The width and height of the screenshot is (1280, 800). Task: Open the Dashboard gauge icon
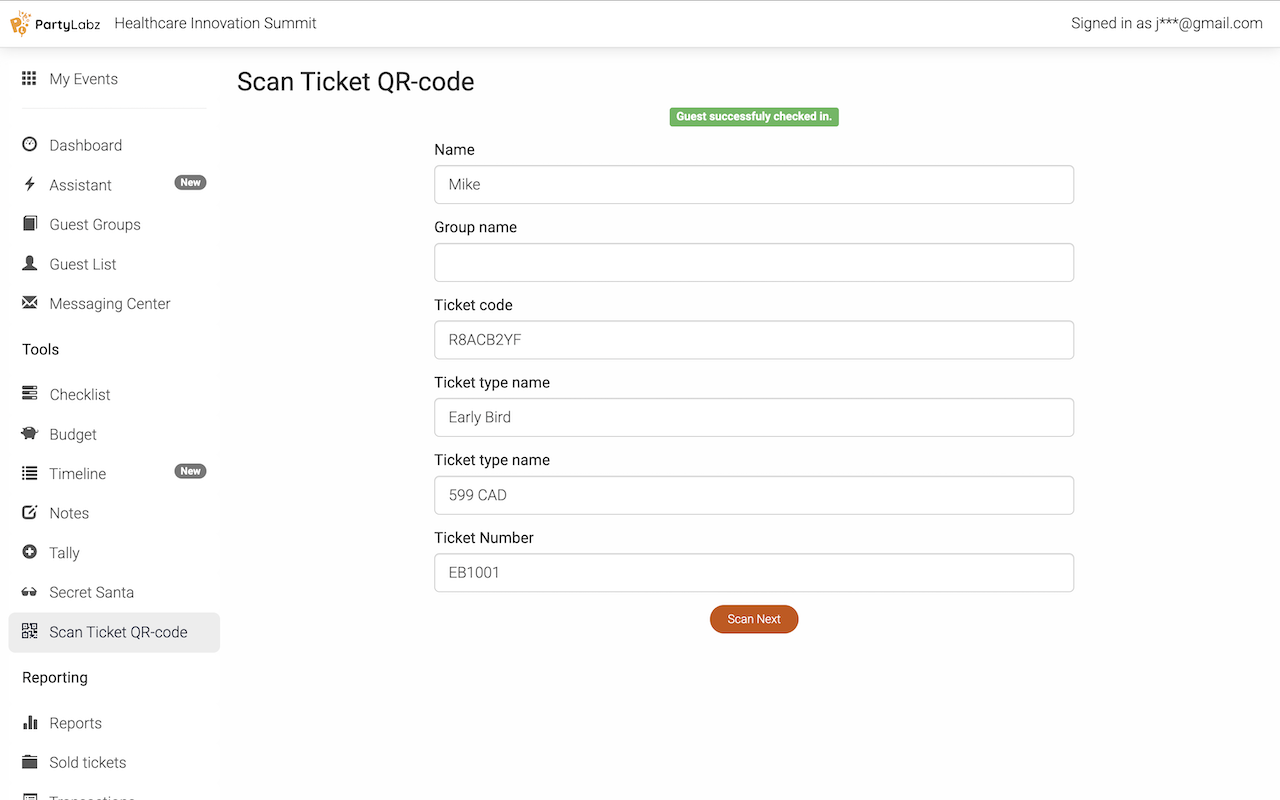[x=30, y=145]
